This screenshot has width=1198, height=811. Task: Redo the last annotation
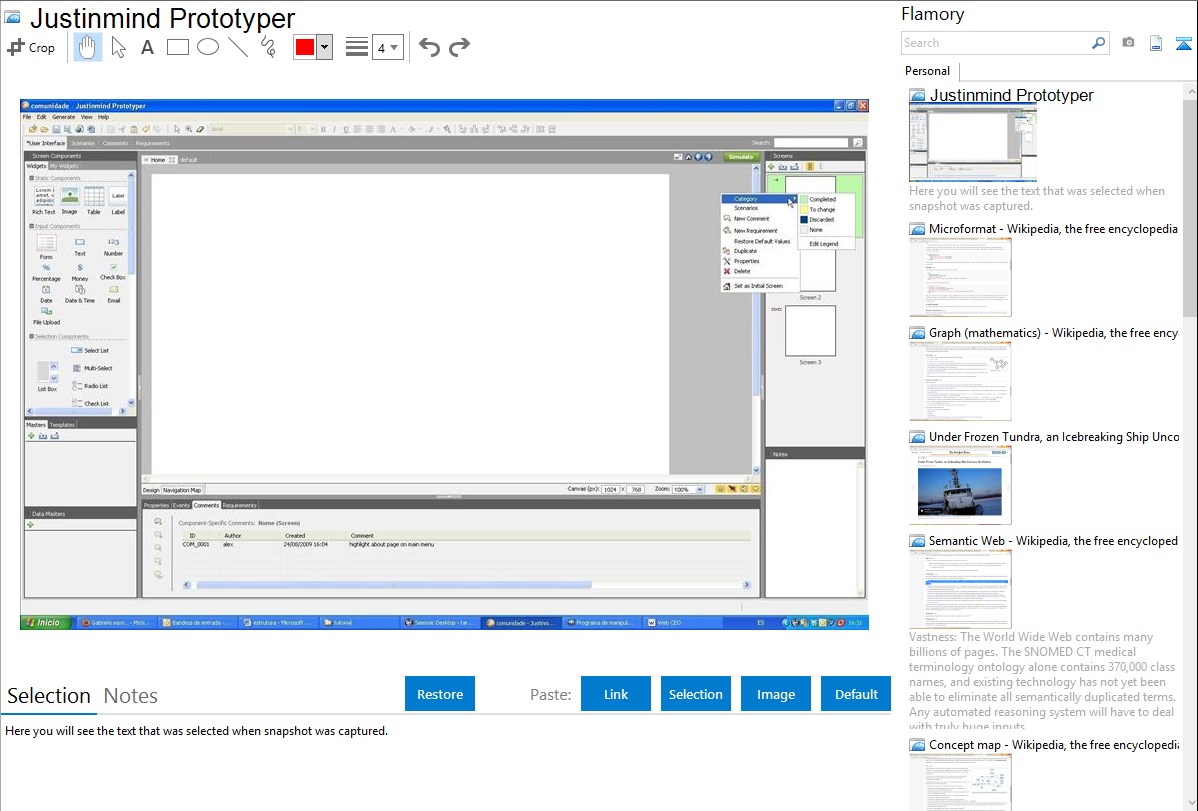coord(459,47)
